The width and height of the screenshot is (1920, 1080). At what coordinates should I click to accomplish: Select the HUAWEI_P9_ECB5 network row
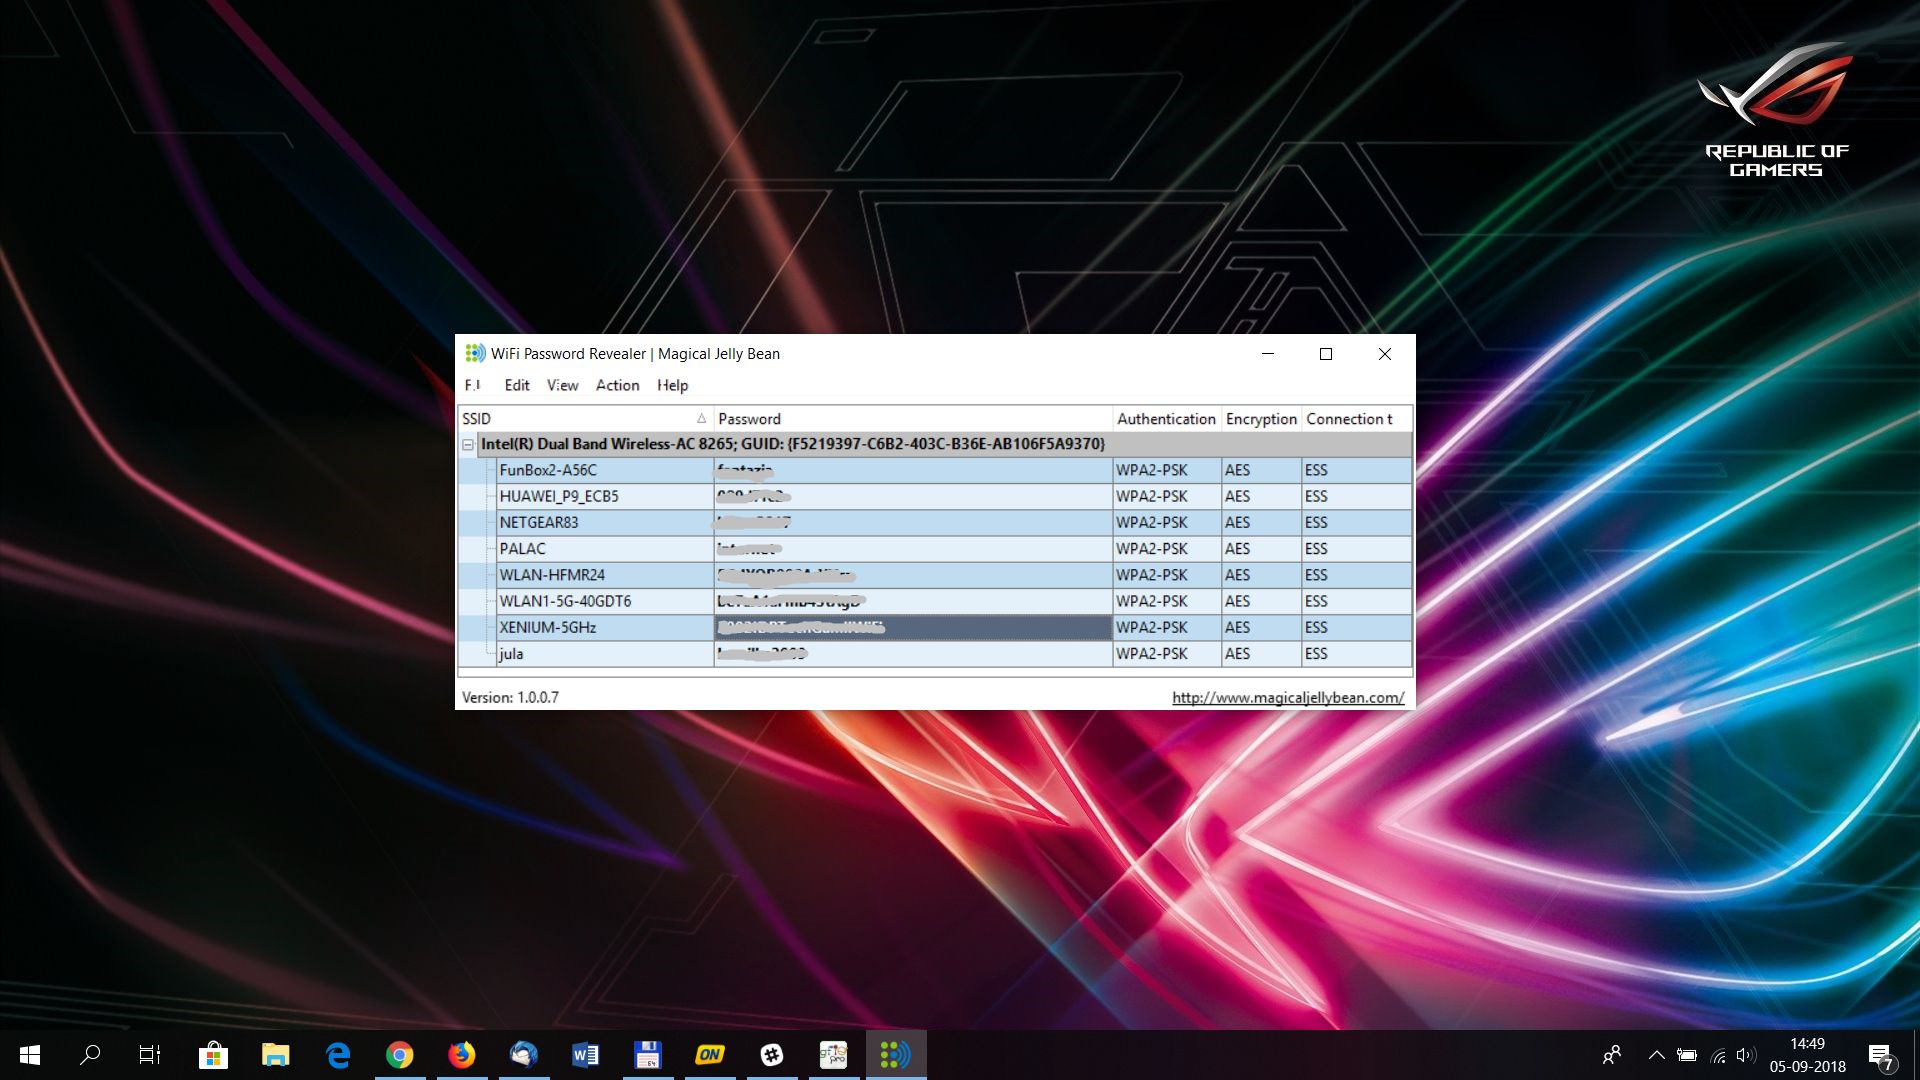coord(935,496)
